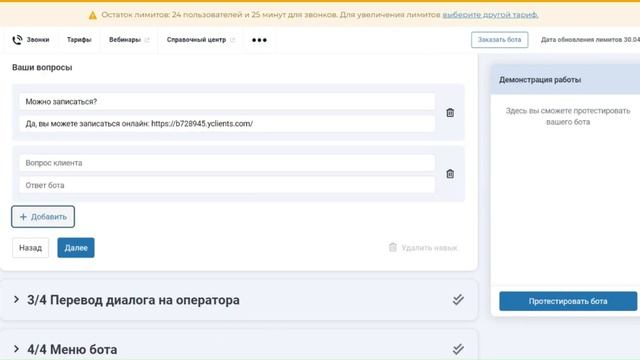640x360 pixels.
Task: Click the warning triangle icon in the banner
Action: tap(93, 15)
